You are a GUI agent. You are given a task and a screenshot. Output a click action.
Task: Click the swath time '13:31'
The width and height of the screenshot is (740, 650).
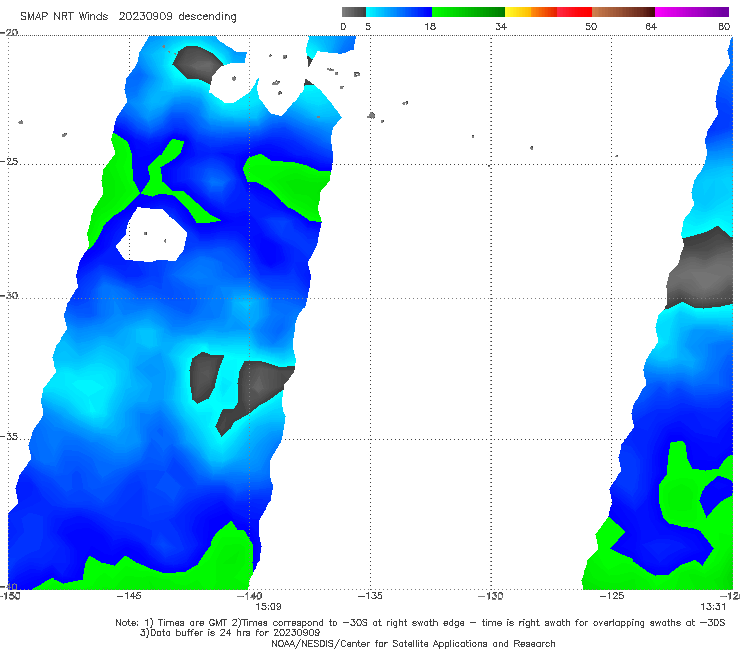(713, 607)
